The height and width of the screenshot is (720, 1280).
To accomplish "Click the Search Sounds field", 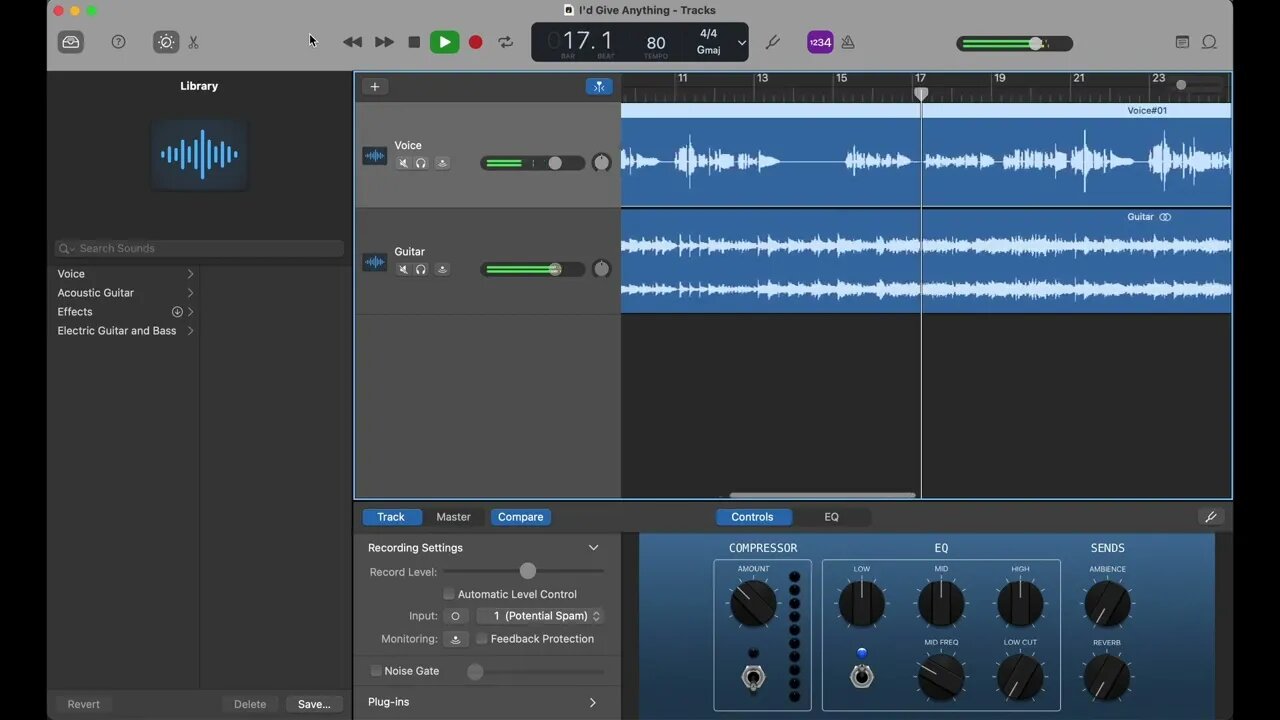I will click(x=200, y=248).
